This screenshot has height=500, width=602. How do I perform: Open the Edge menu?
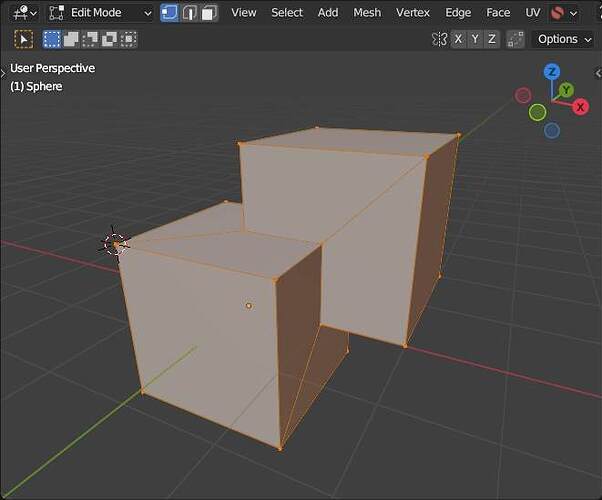[458, 13]
